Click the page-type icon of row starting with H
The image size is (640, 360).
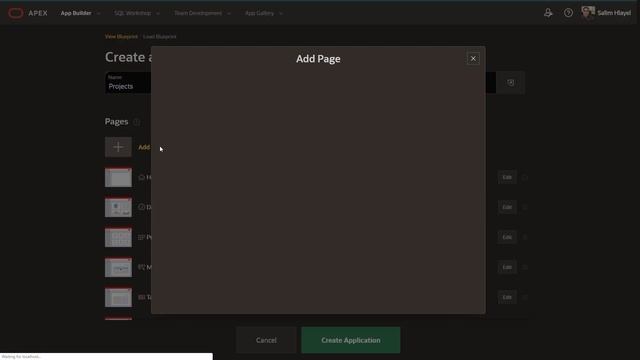click(x=141, y=177)
